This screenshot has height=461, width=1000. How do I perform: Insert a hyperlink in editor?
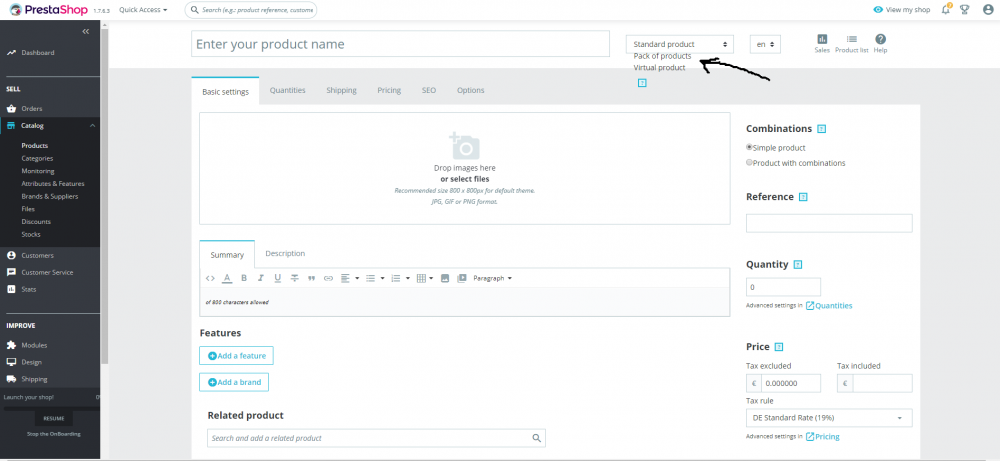[x=328, y=278]
